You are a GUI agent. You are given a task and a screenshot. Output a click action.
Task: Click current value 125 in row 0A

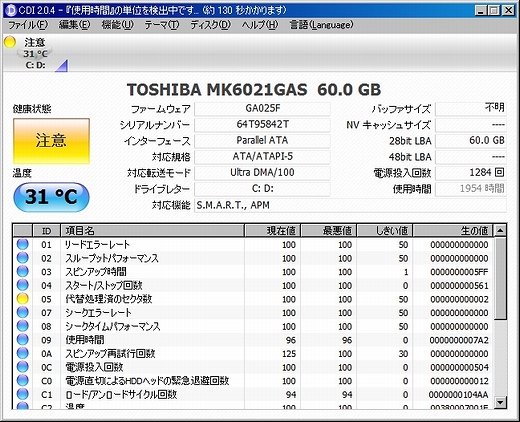pos(289,354)
